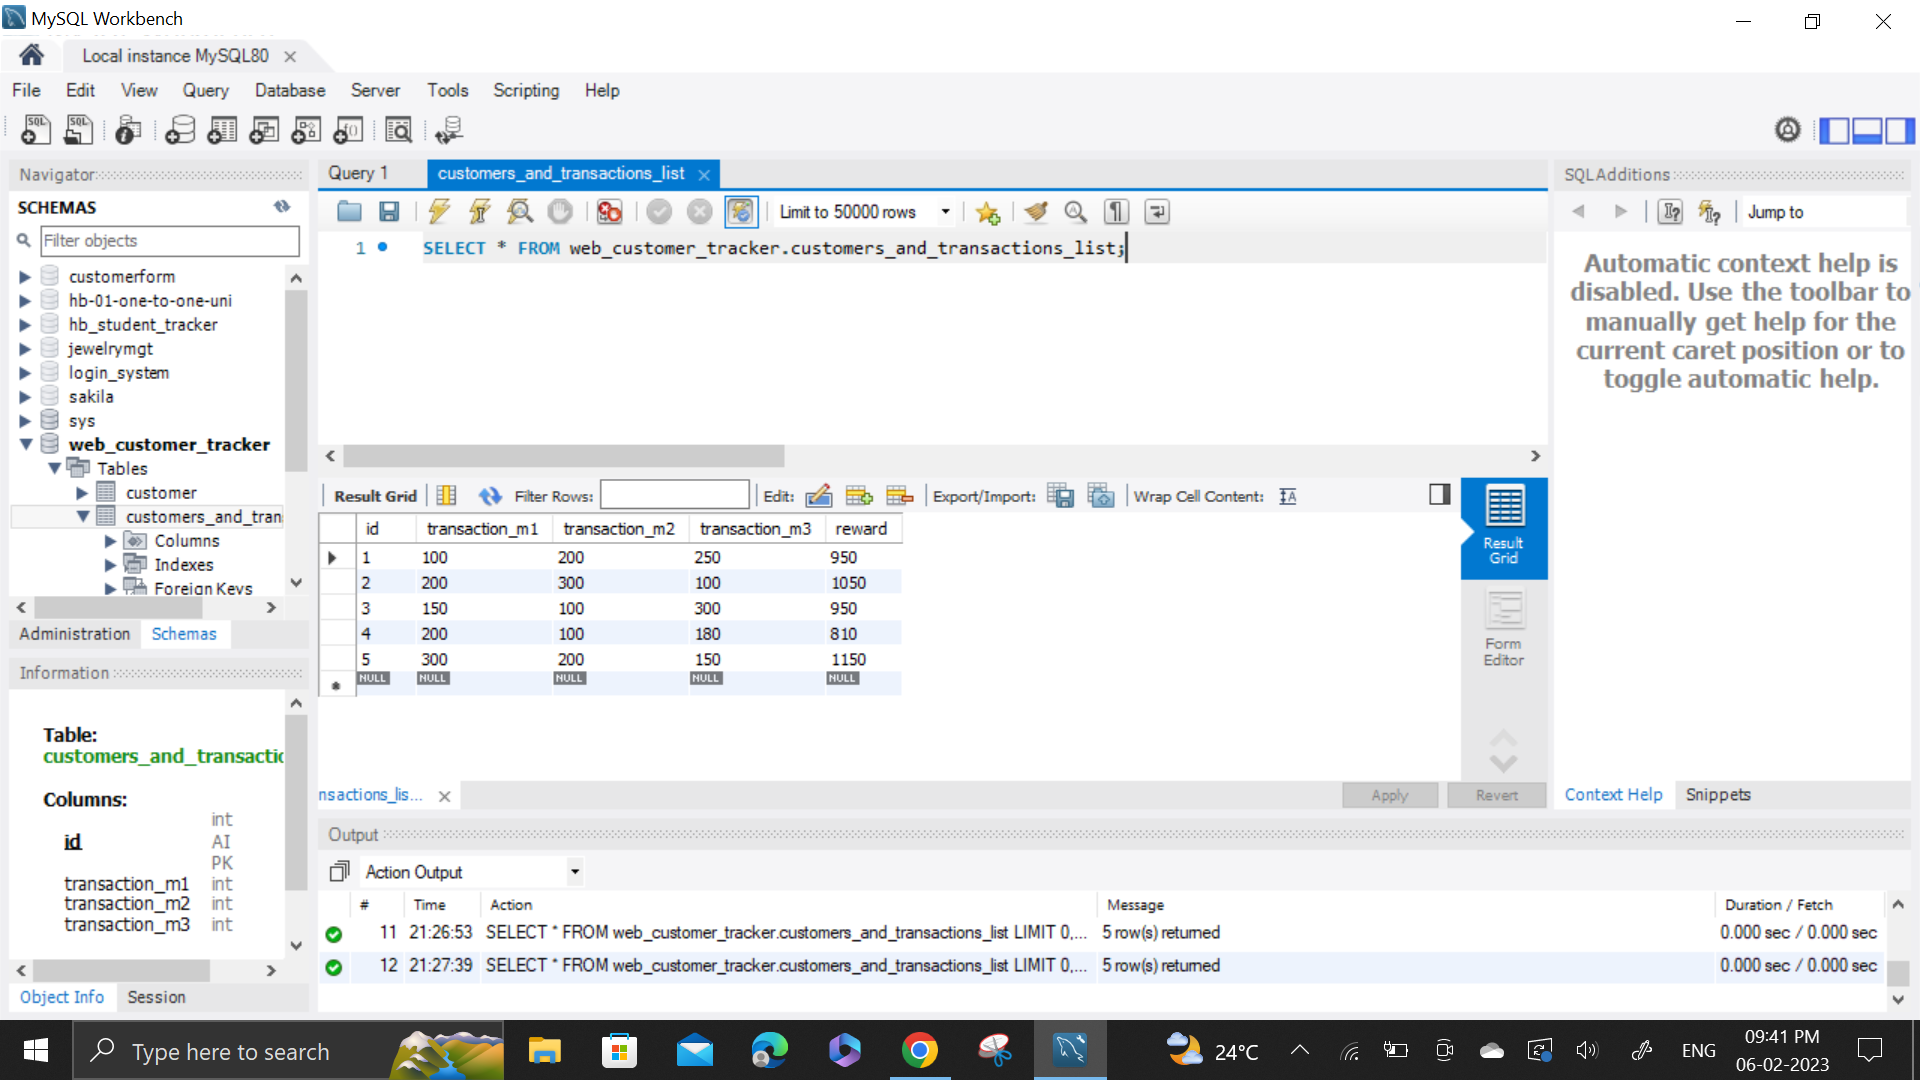The image size is (1920, 1080).
Task: Open the Snippets tab
Action: pos(1717,794)
